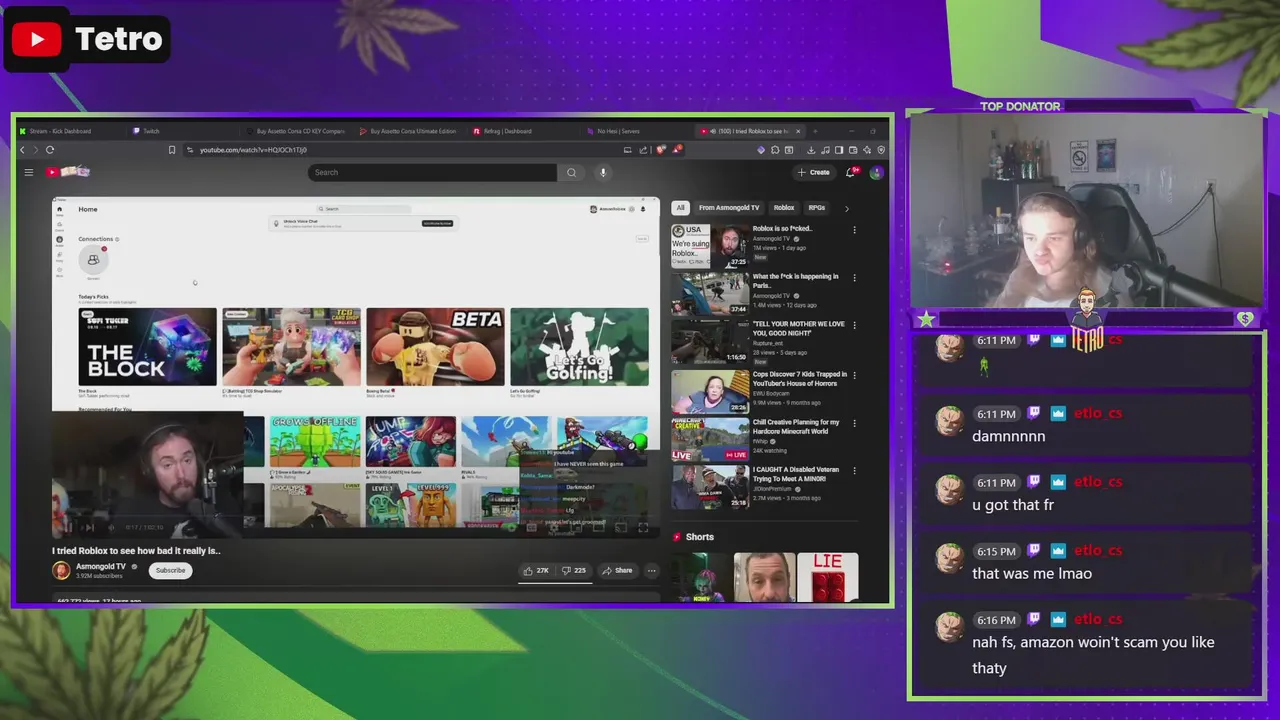Open 'Chill Creative Planning' Minecraft video title
The height and width of the screenshot is (720, 1280).
(796, 427)
